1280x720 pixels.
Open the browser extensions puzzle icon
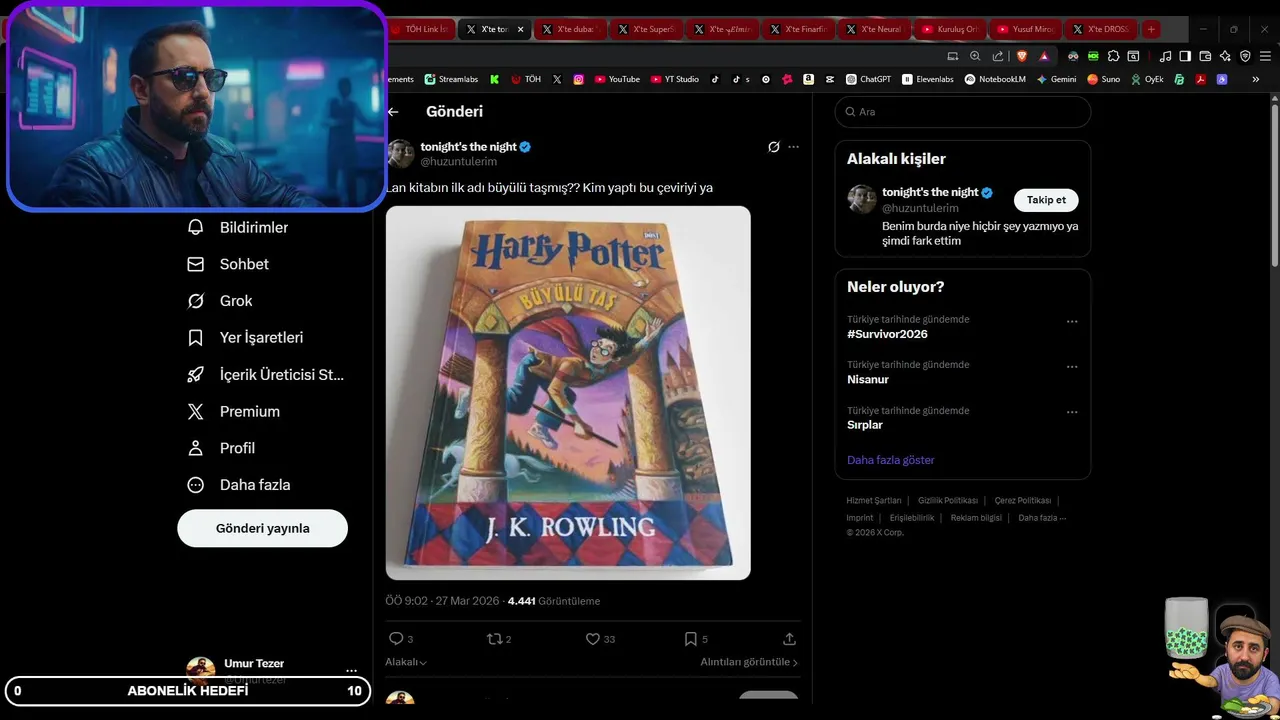point(1115,56)
